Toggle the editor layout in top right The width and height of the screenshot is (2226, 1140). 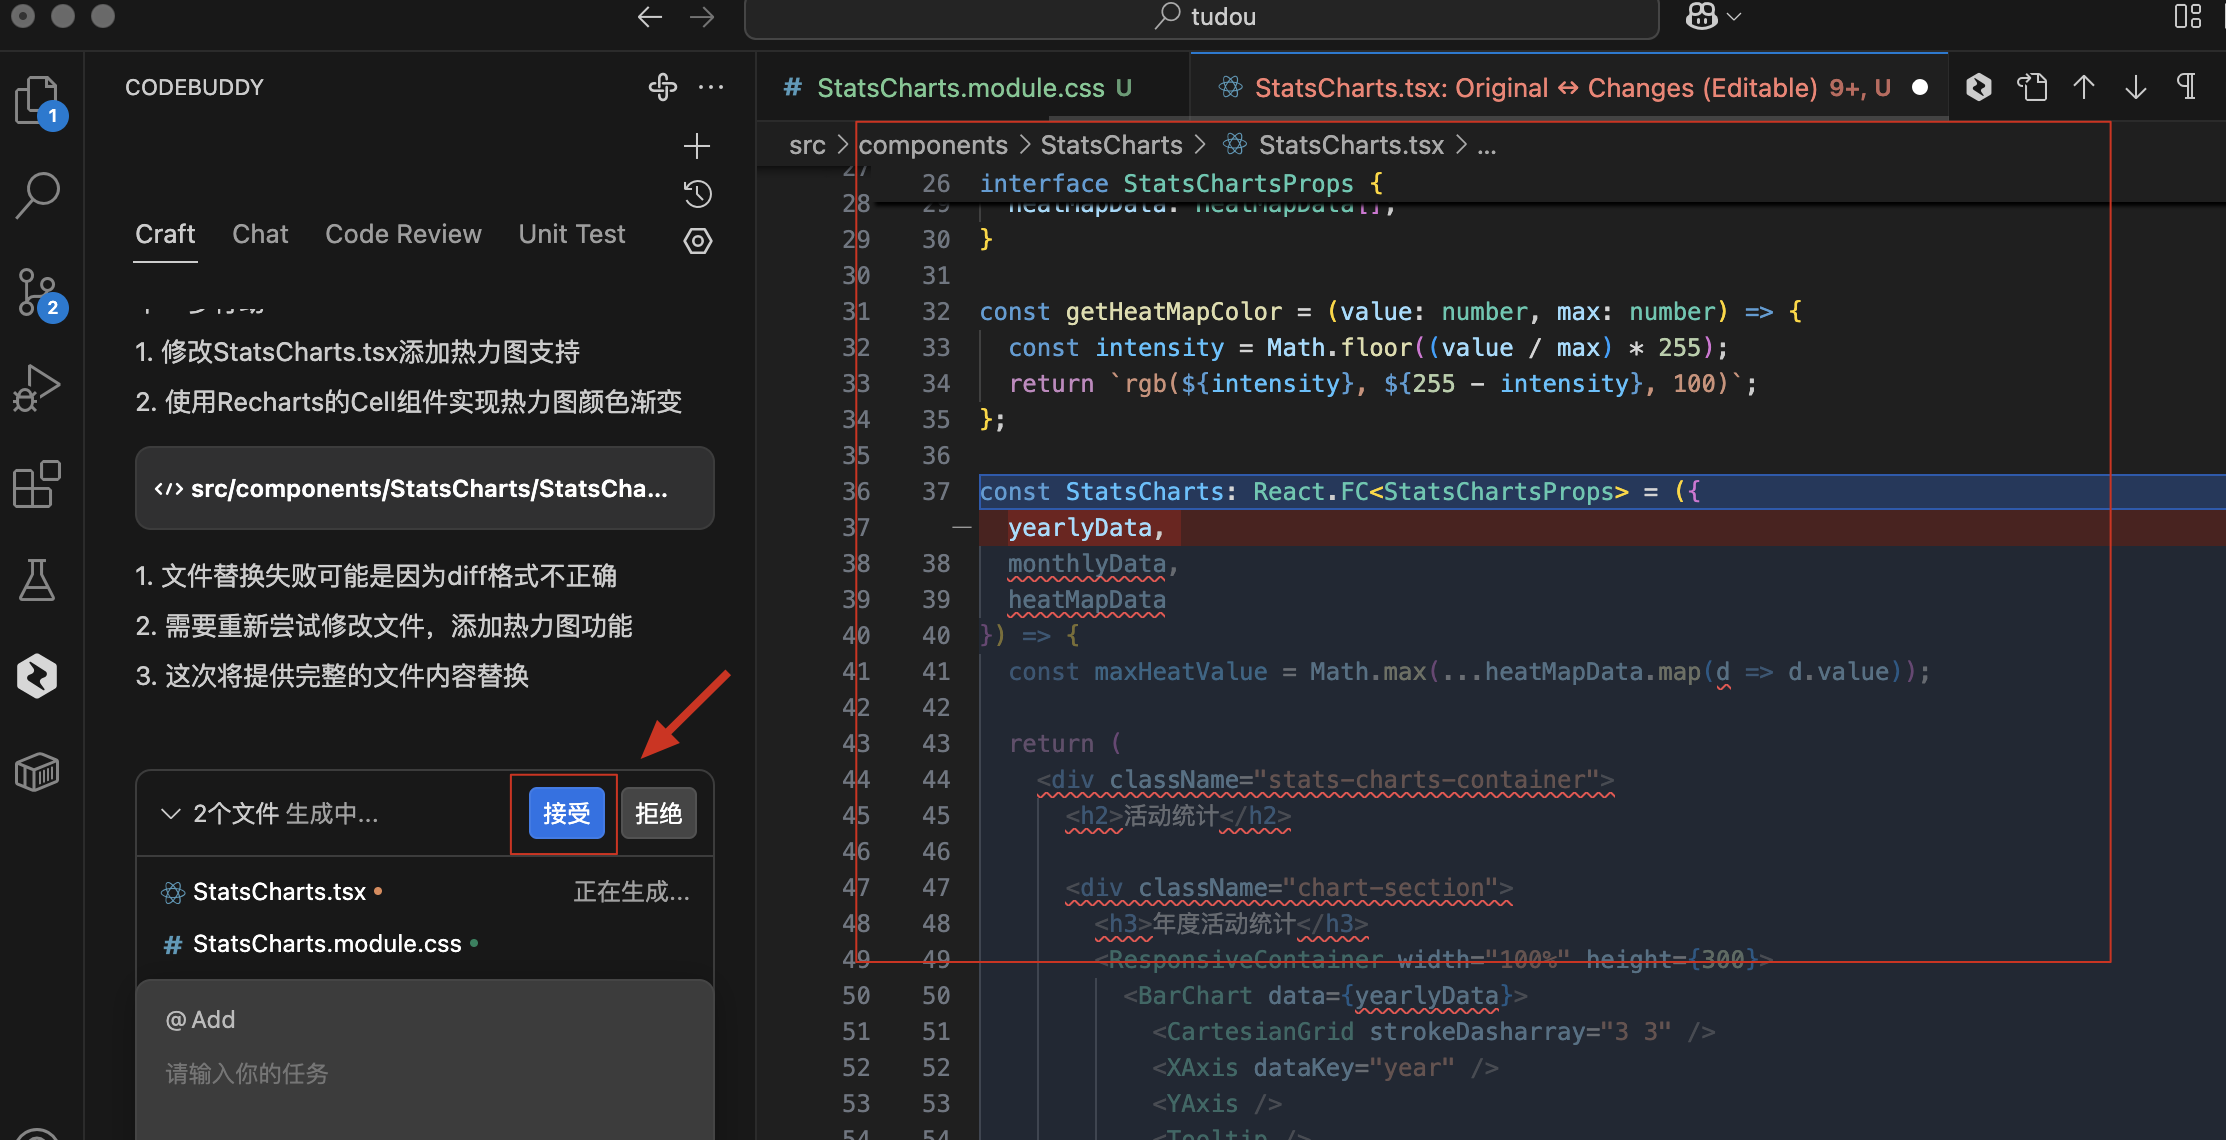[x=2187, y=16]
